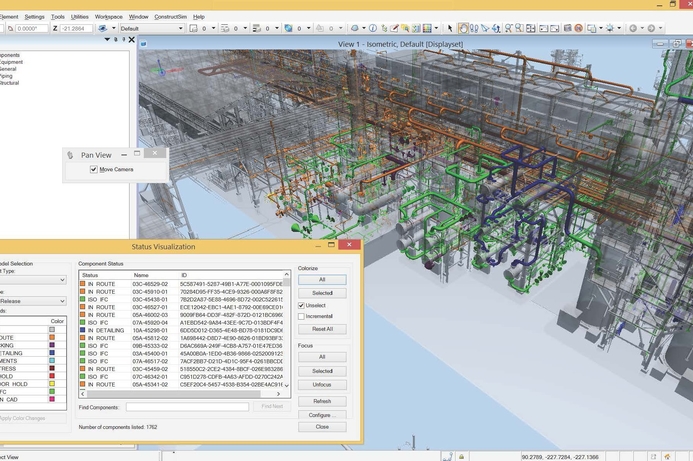Click the copy view windows icon

point(592,28)
